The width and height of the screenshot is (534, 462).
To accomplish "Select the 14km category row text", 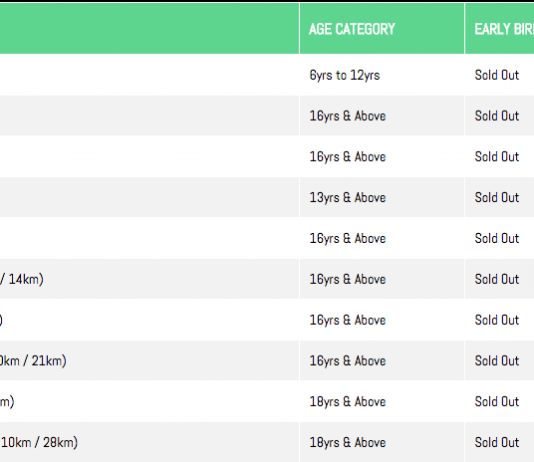I will [21, 279].
